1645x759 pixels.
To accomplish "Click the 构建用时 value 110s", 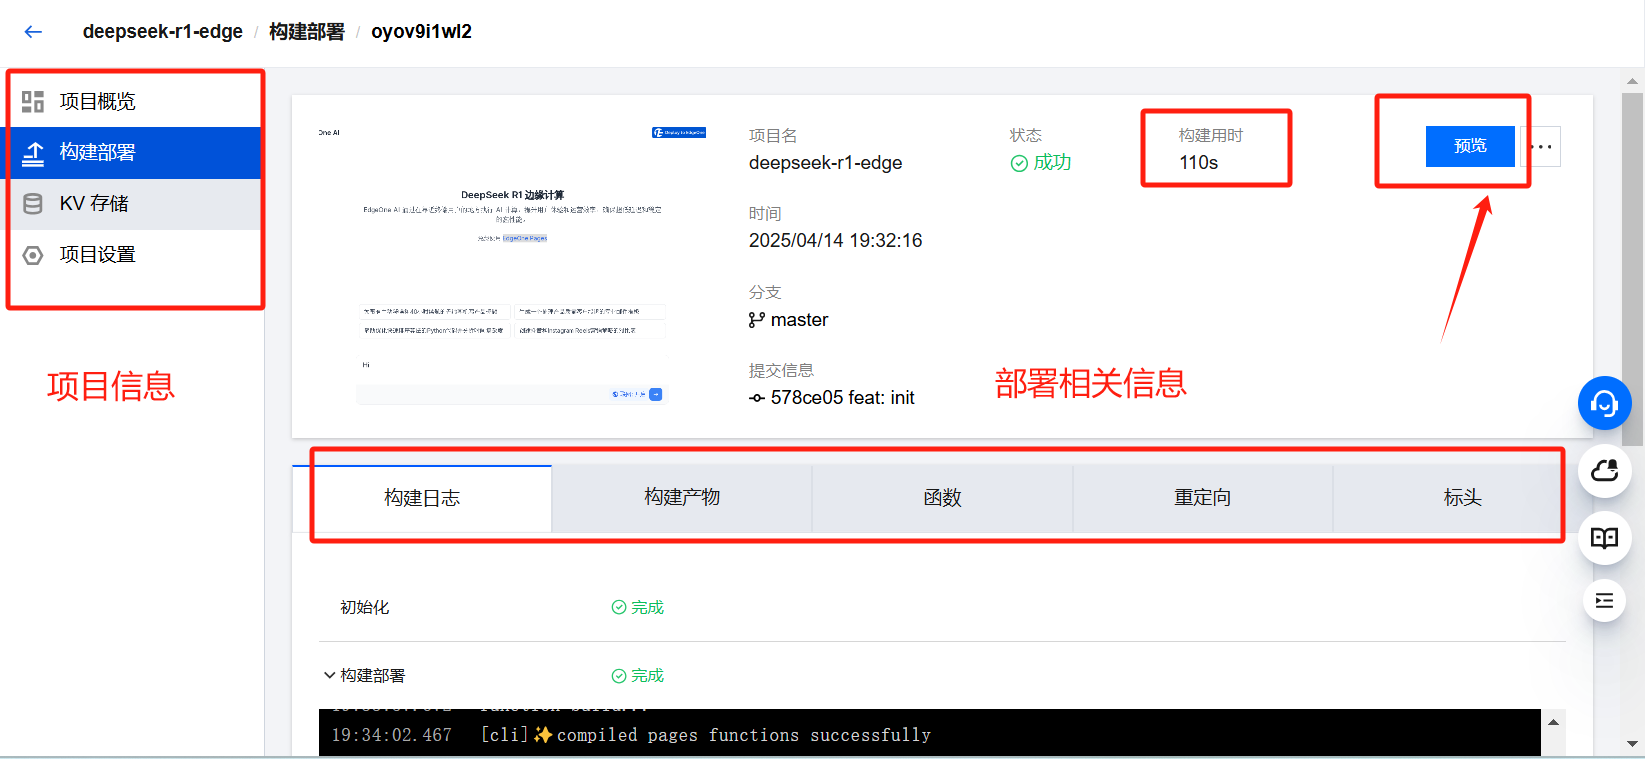I will pos(1198,163).
